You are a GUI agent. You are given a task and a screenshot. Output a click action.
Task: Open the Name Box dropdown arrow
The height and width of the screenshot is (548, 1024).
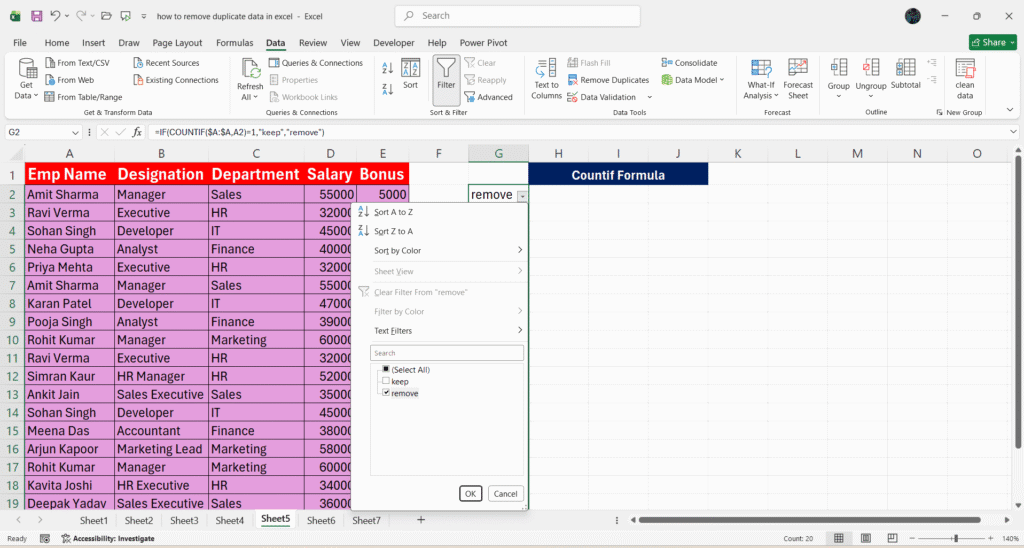click(75, 133)
